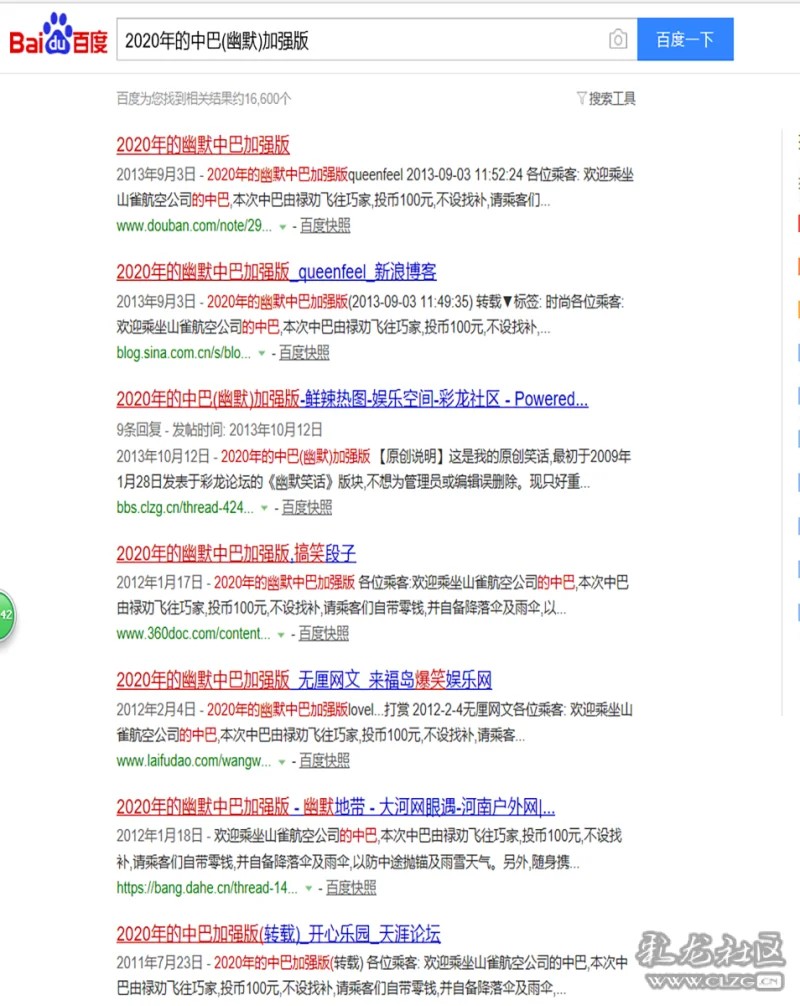
Task: Open 百度快照 for the laifudao.com result
Action: click(325, 761)
